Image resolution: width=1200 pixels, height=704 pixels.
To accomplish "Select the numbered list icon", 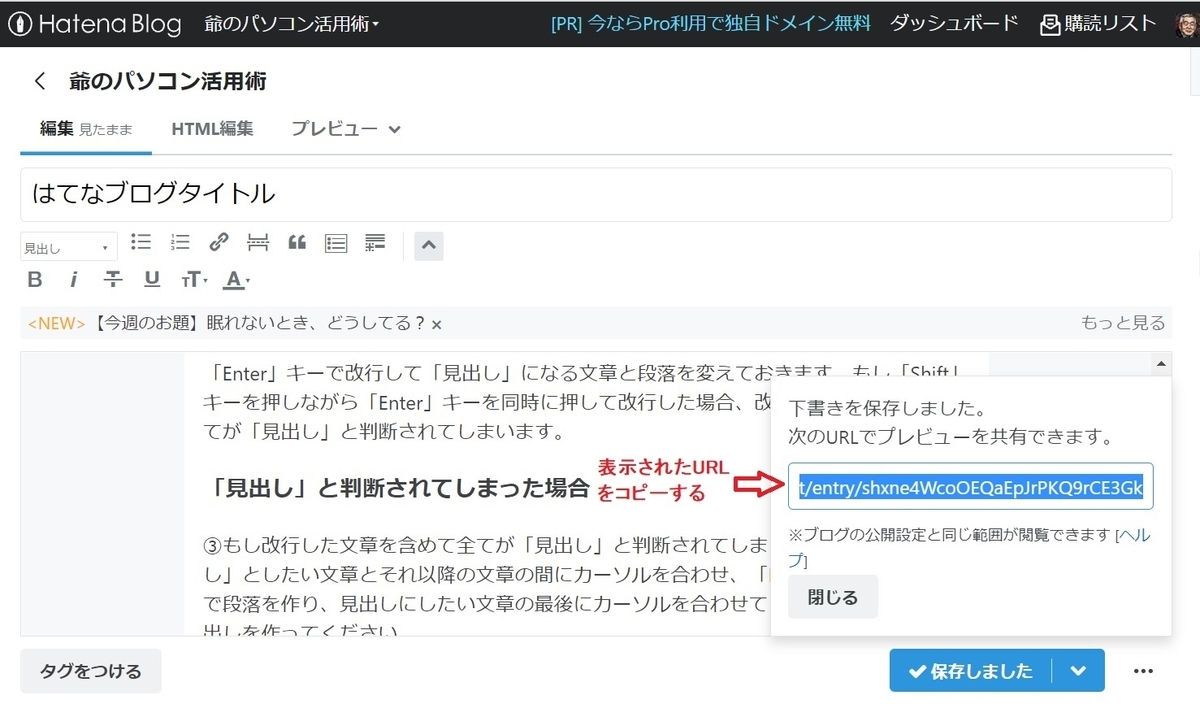I will [181, 242].
